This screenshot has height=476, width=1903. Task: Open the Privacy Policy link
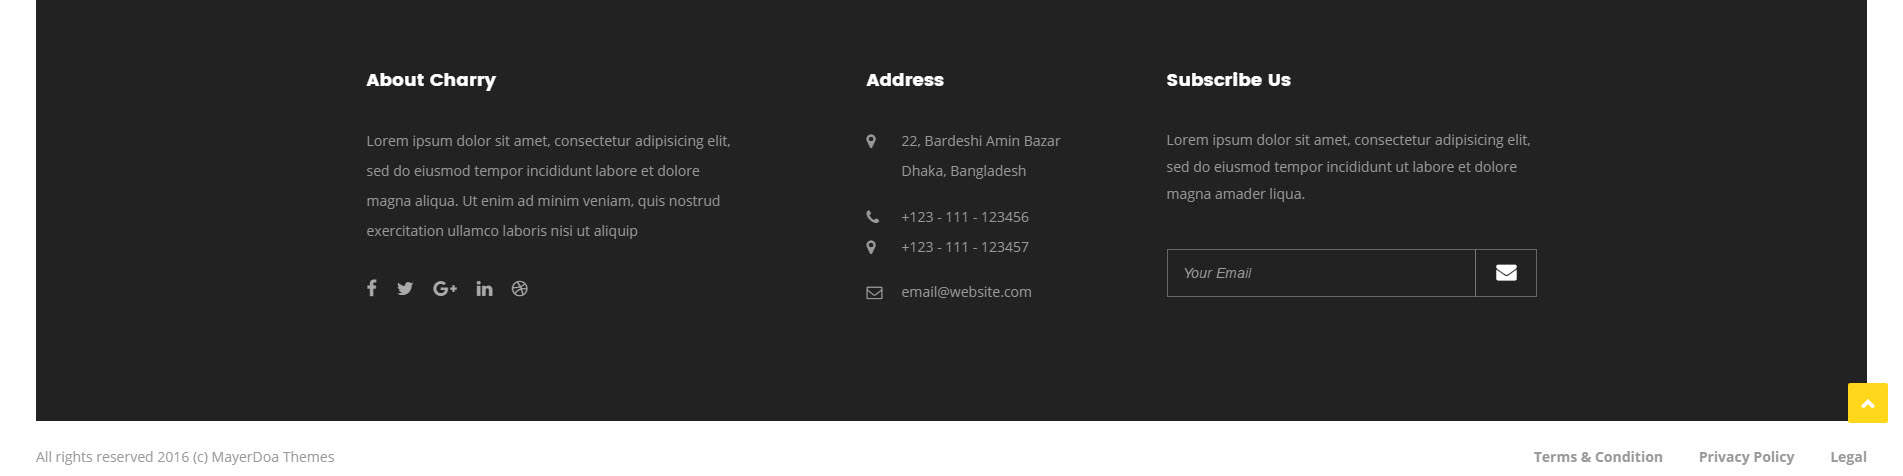coord(1746,457)
